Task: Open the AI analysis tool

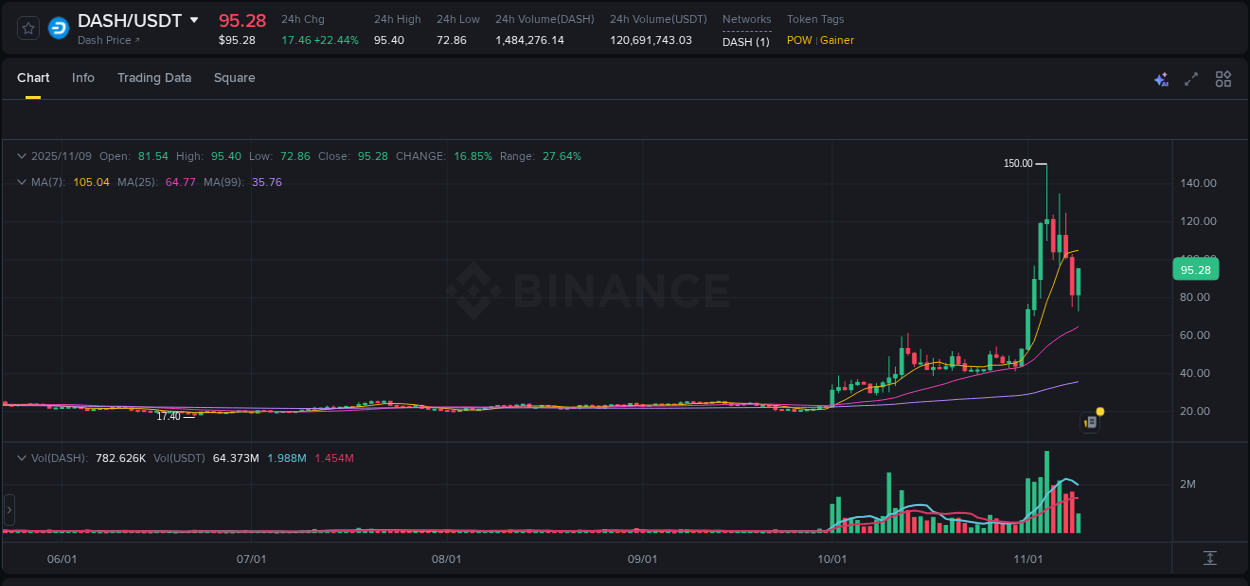Action: (1161, 78)
